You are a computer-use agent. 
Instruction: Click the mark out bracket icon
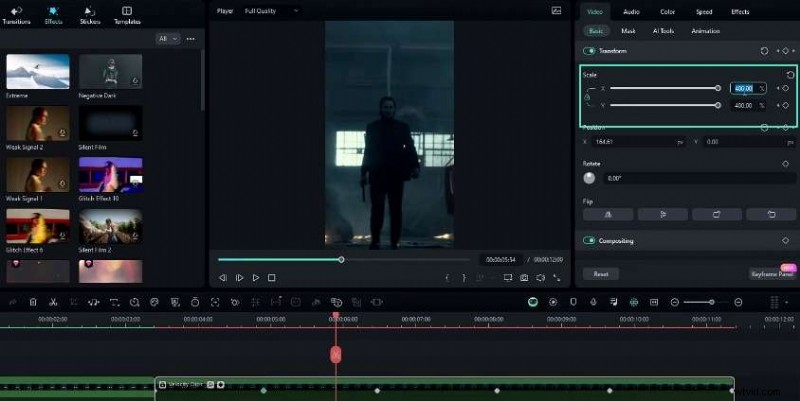click(464, 278)
